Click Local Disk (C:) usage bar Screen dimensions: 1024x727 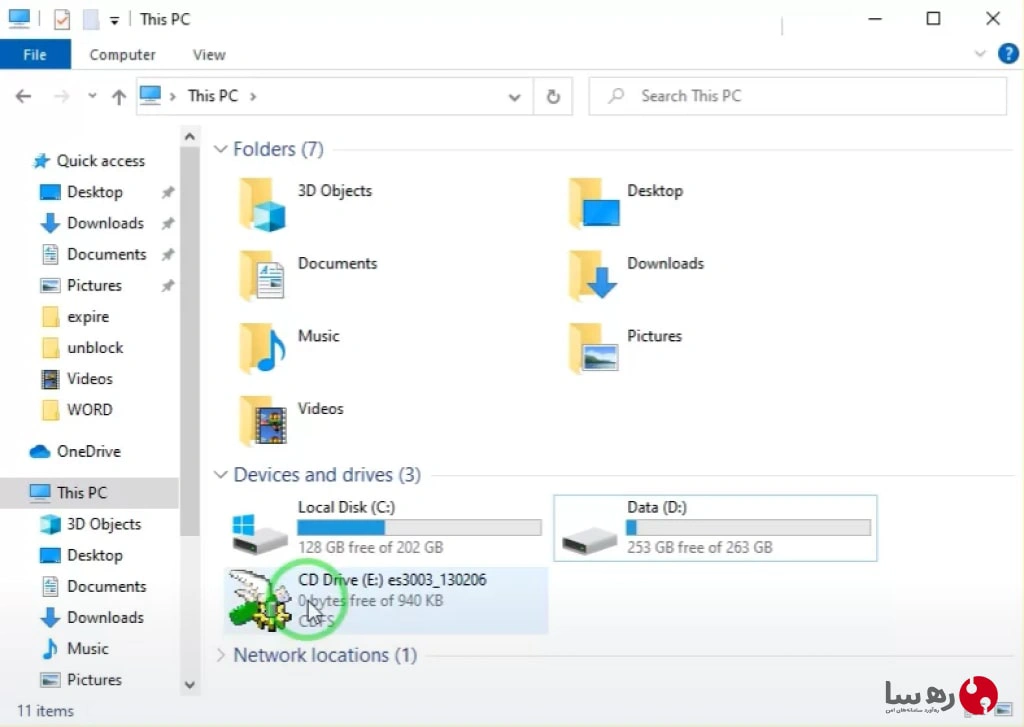[419, 527]
